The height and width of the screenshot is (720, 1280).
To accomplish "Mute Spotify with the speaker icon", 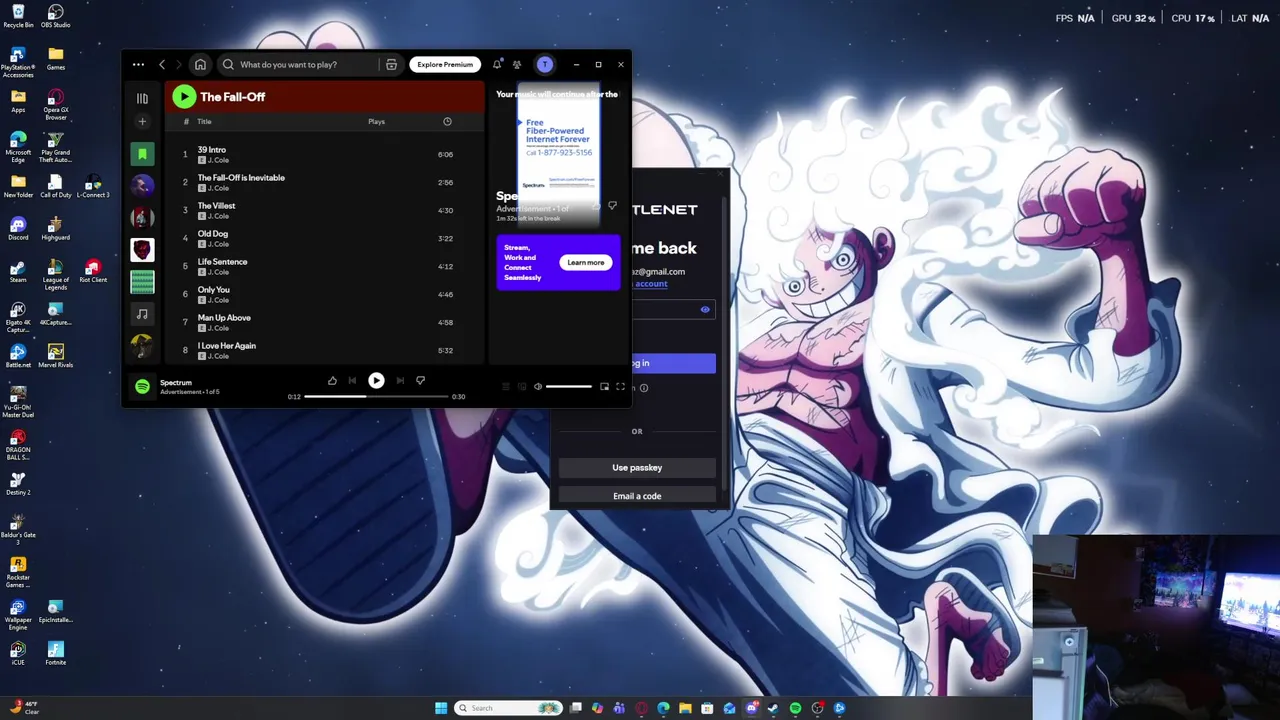I will point(538,386).
